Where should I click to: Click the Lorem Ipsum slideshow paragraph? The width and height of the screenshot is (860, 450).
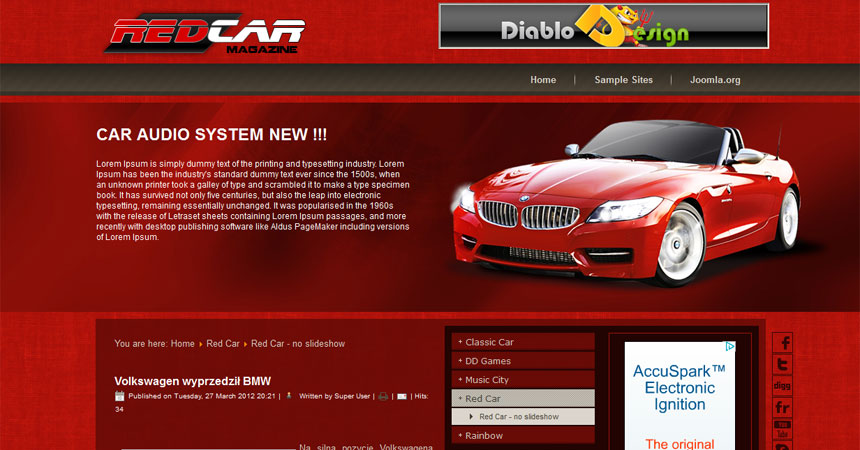[x=253, y=200]
